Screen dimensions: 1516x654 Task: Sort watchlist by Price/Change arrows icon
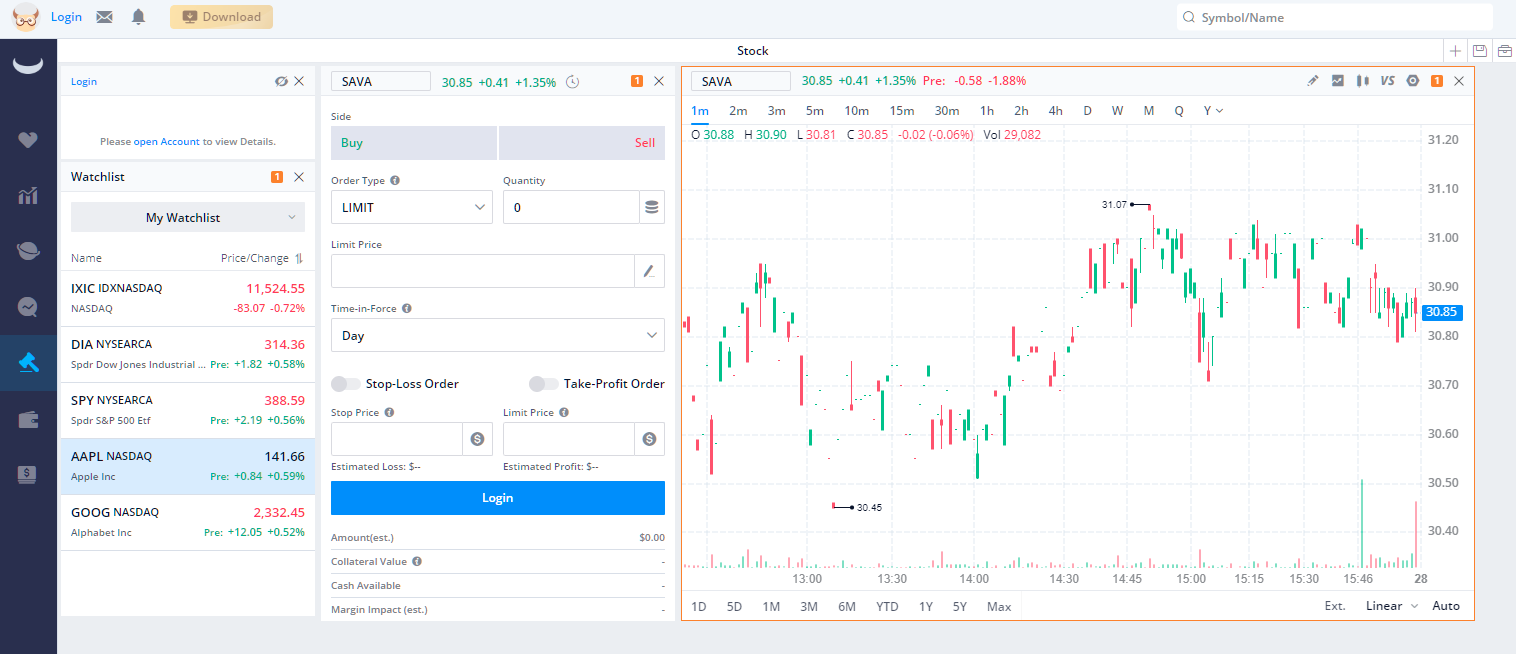click(x=298, y=258)
